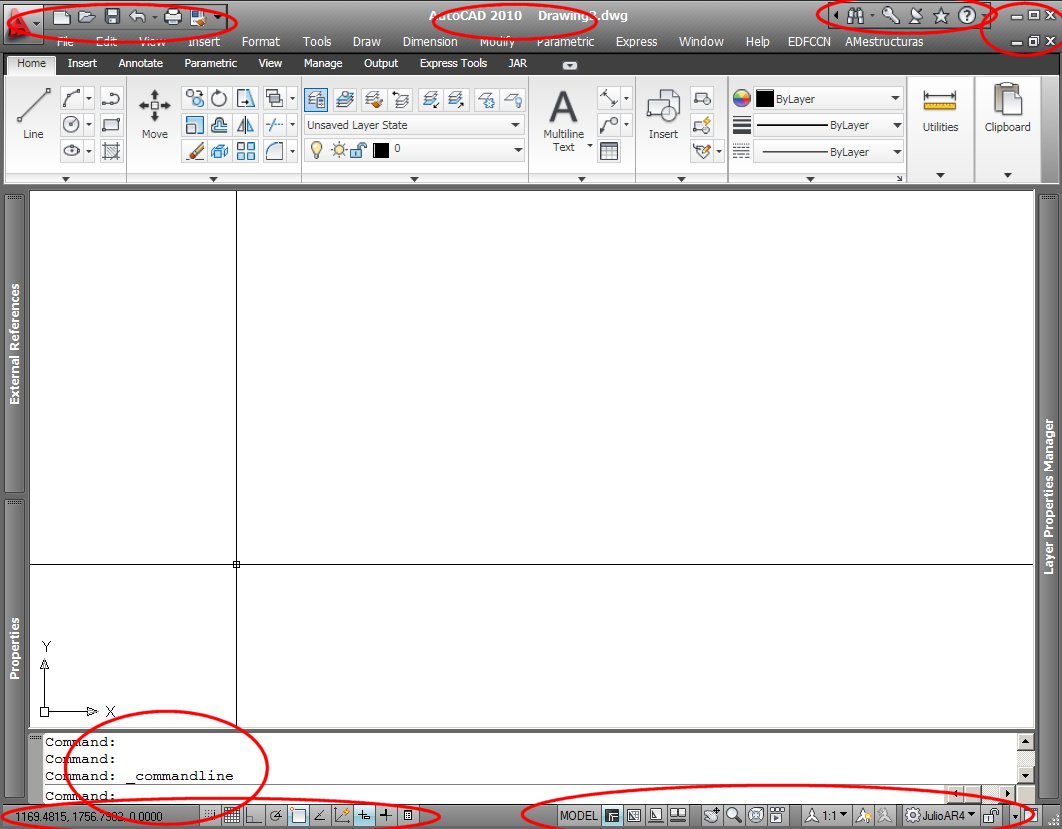Click layer 0 black color swatch
The image size is (1062, 829).
[x=381, y=150]
